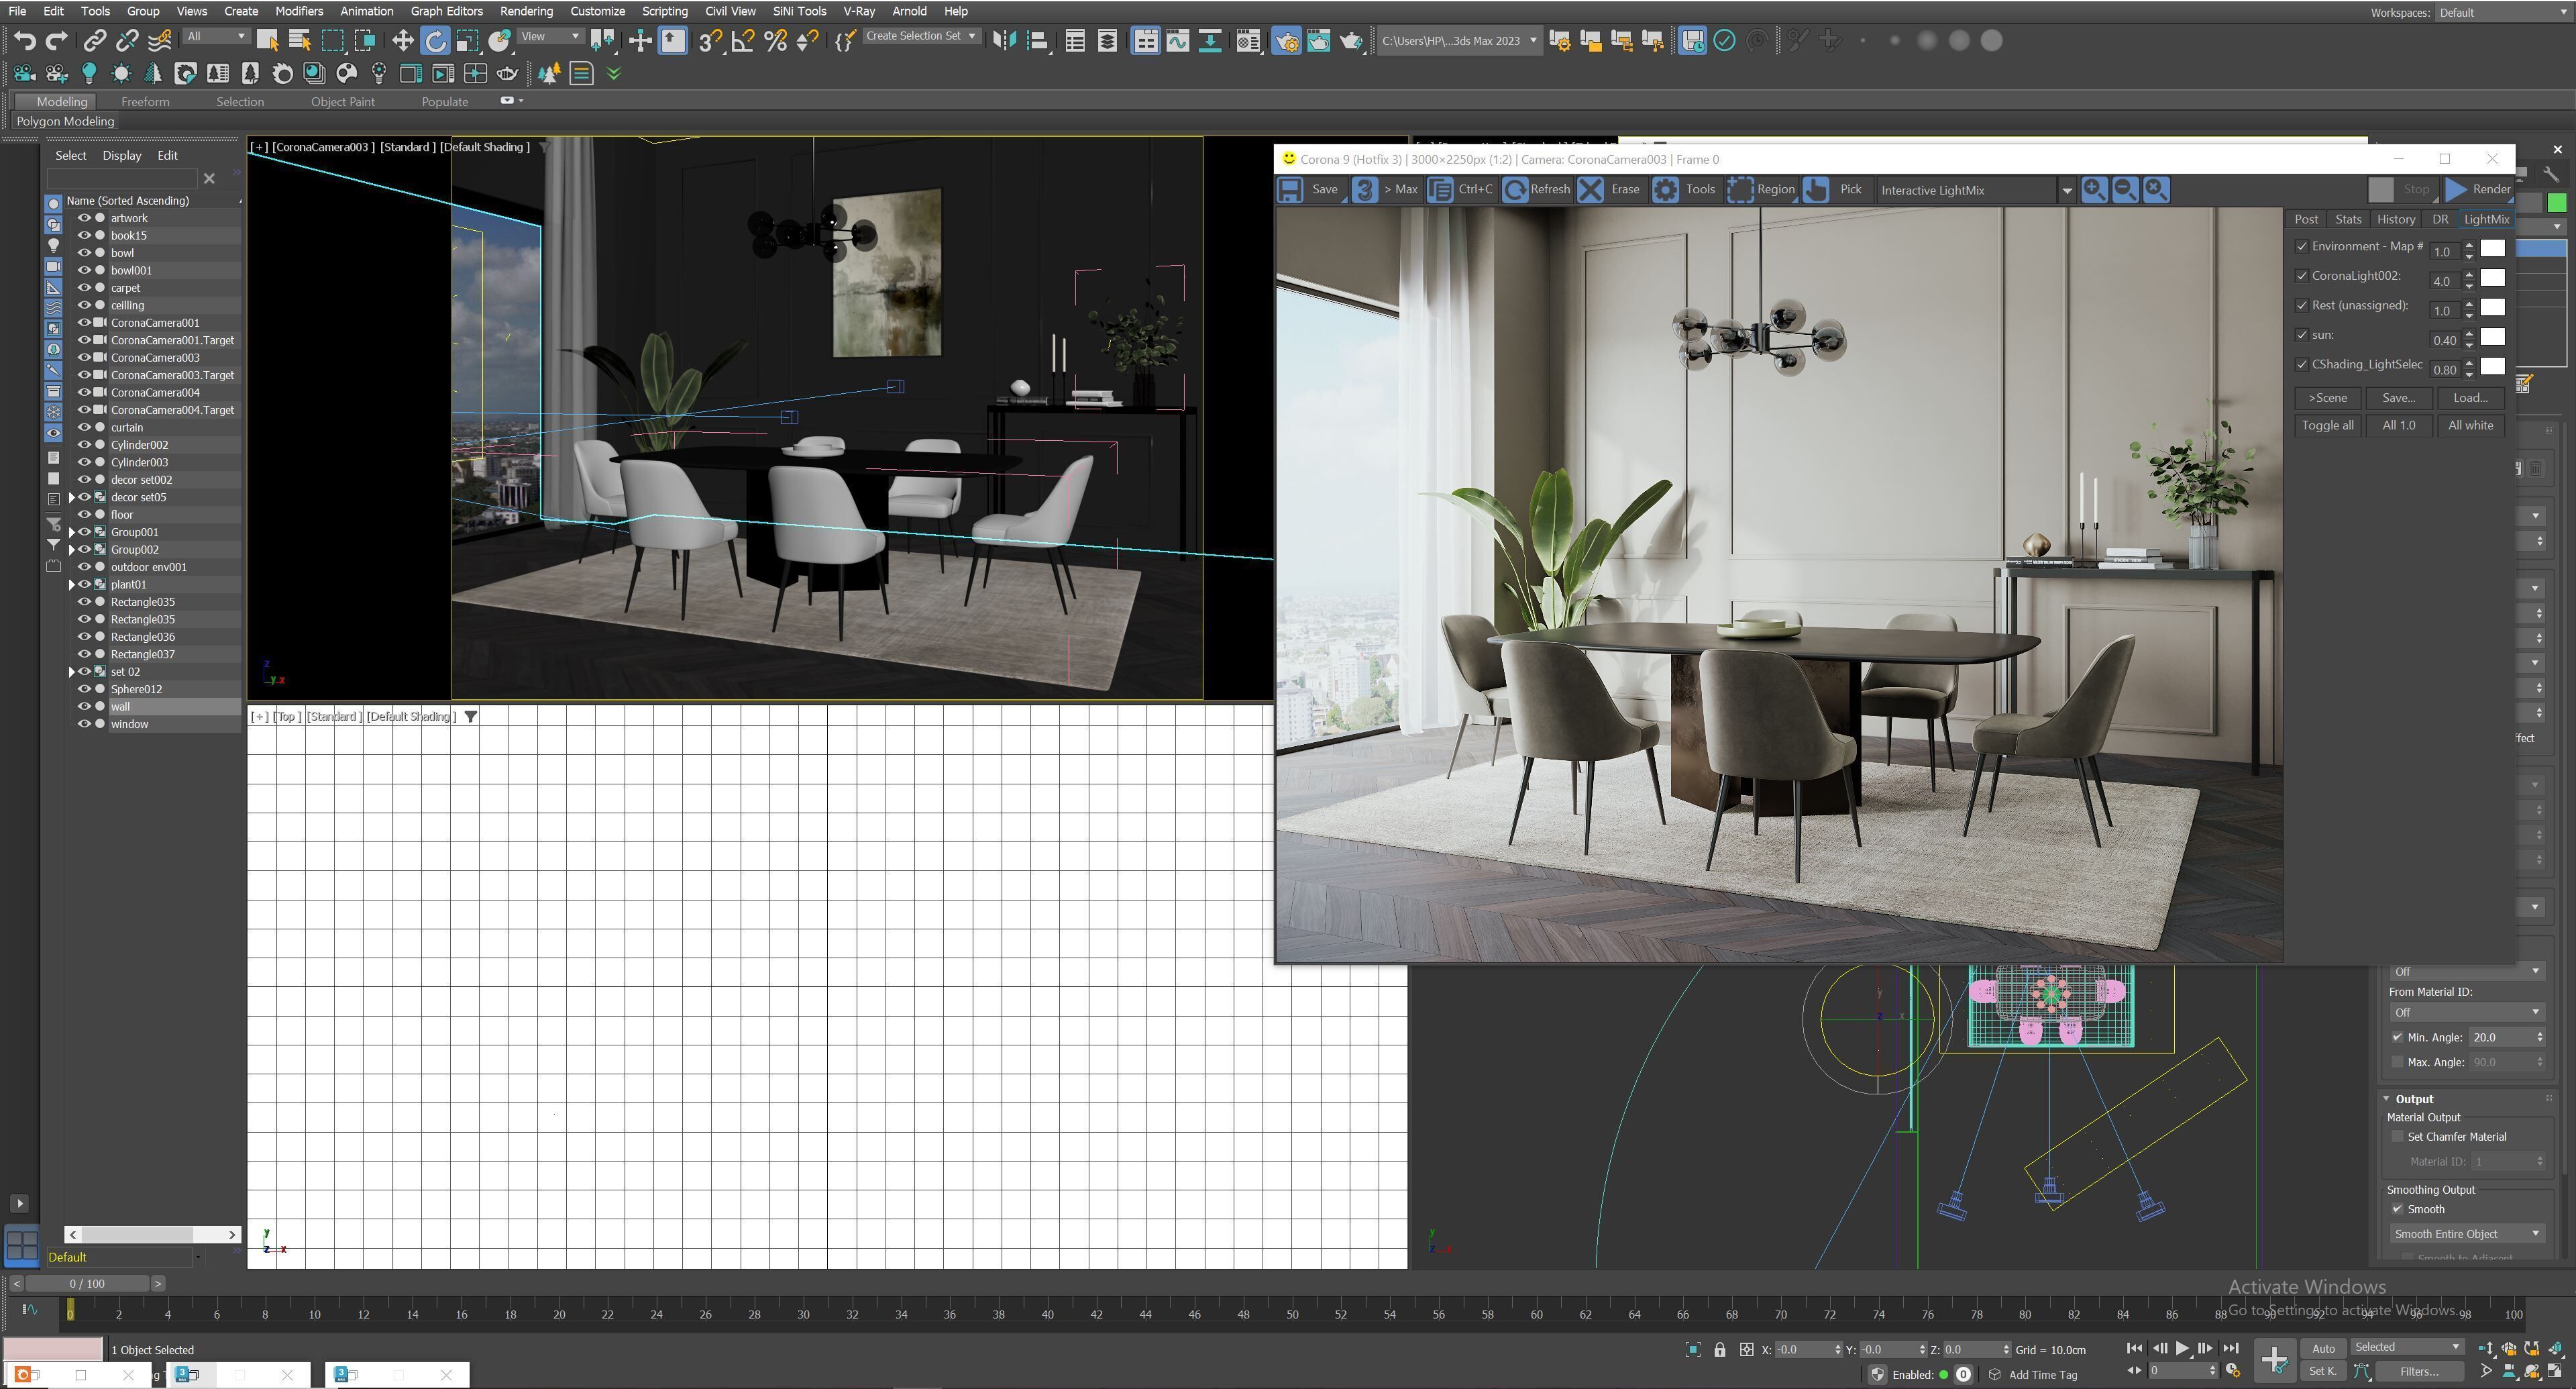Viewport: 2576px width, 1389px height.
Task: Open Interactive LightMix dropdown
Action: click(2066, 191)
